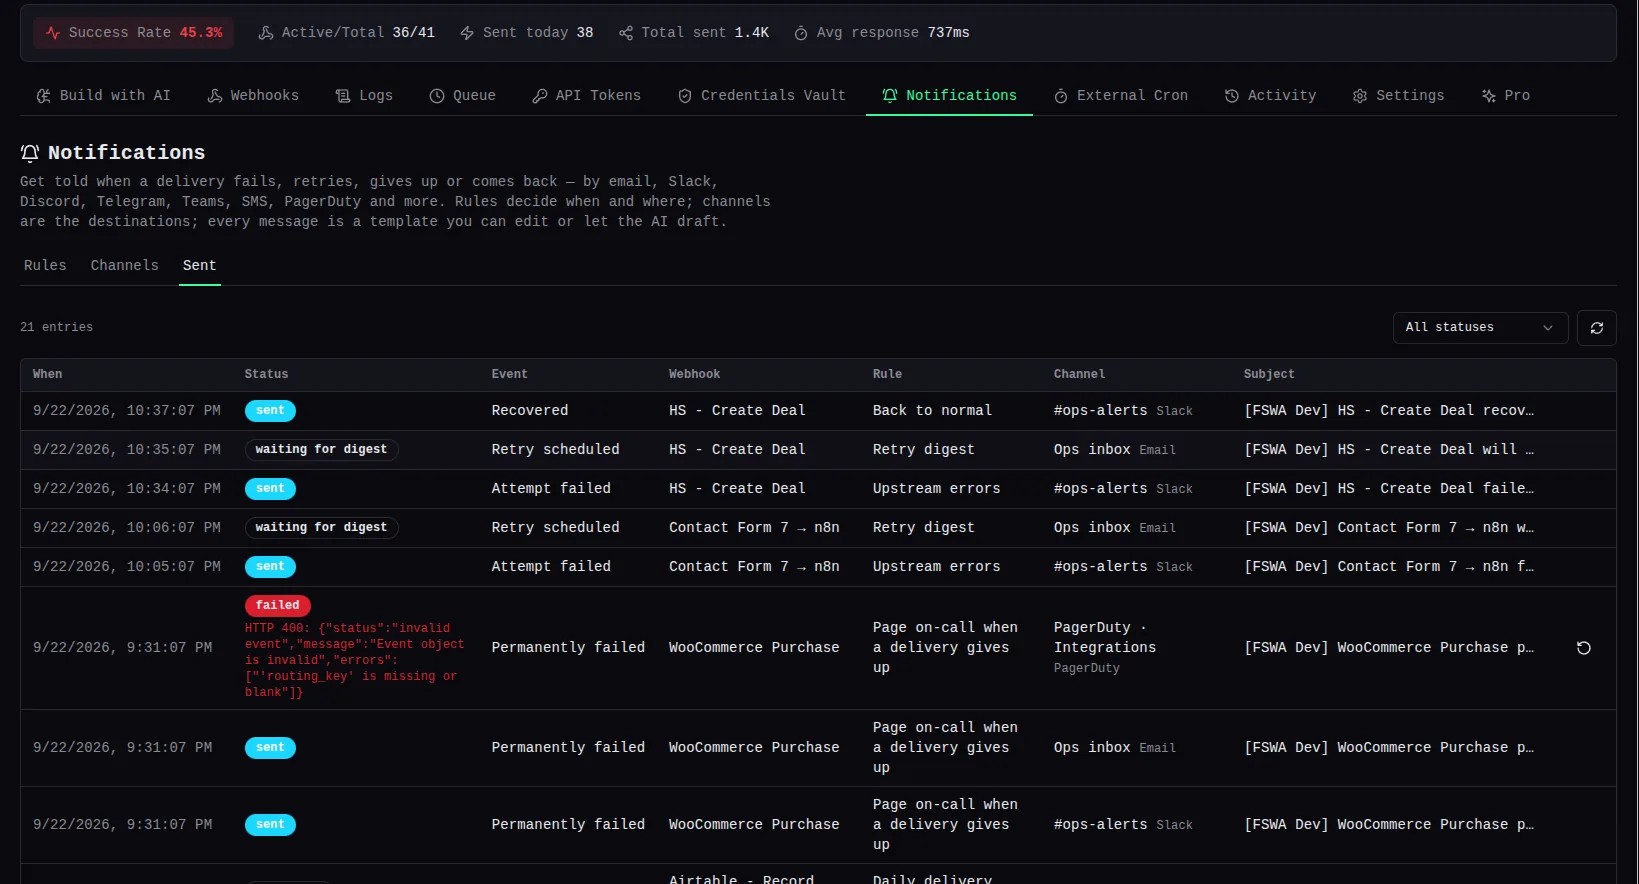
Task: Click the Activity history icon
Action: [x=1232, y=96]
